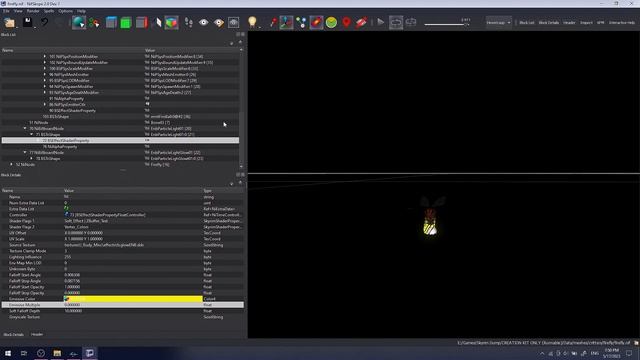The height and width of the screenshot is (360, 640).
Task: Collapse the 71 BSTriShape tree node
Action: pyautogui.click(x=32, y=134)
